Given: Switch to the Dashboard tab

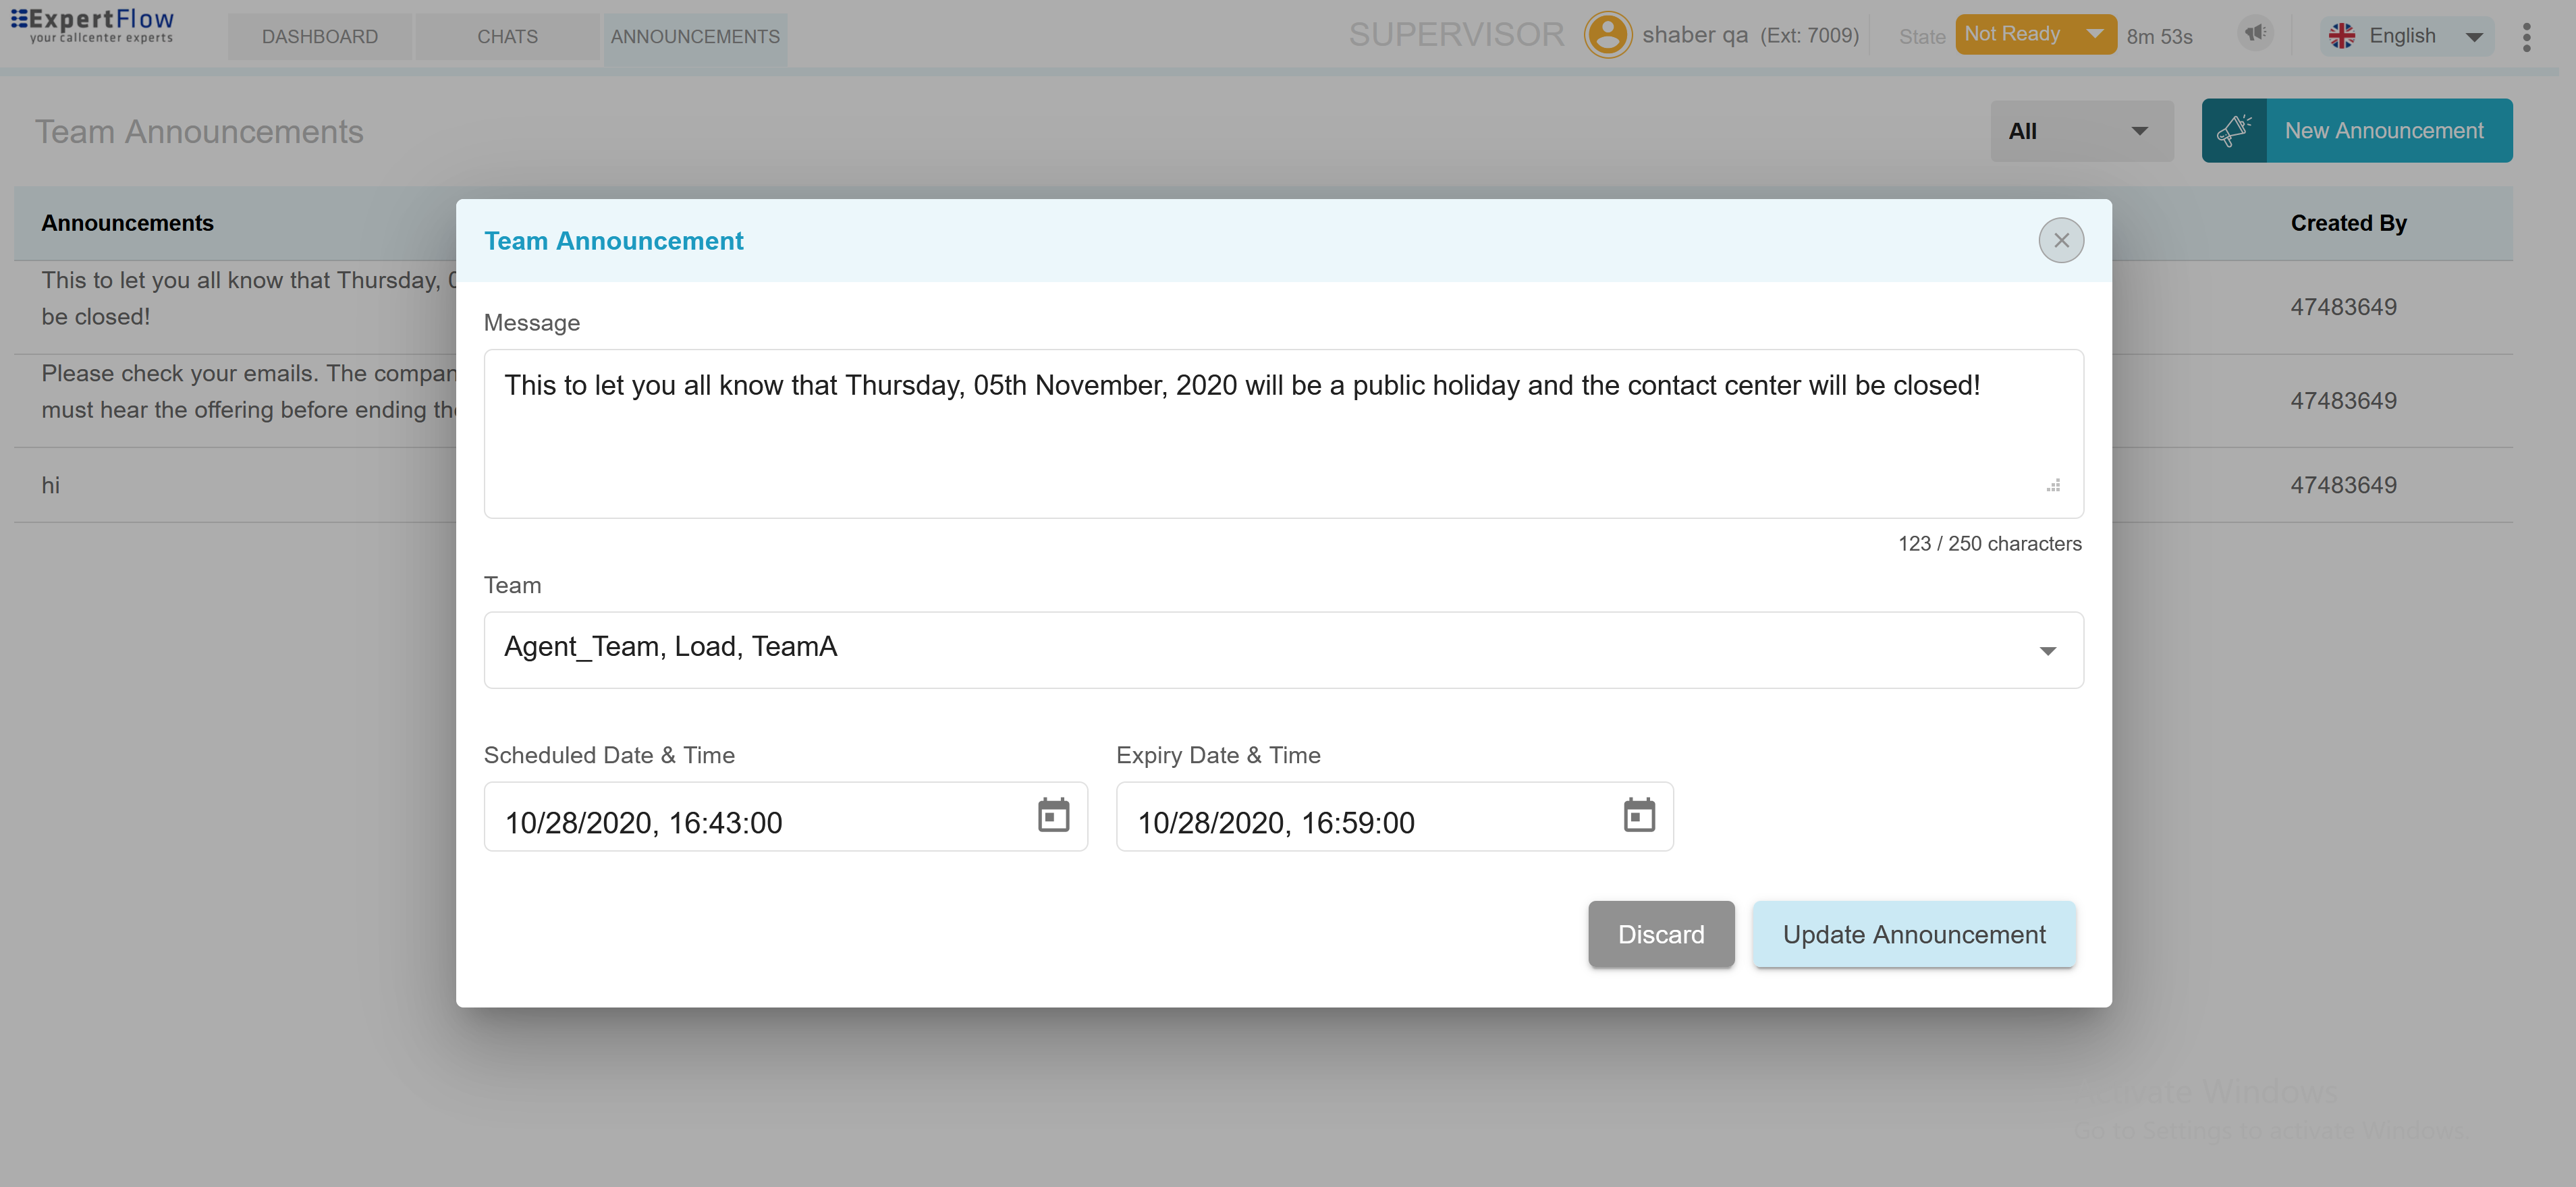Looking at the screenshot, I should click(319, 37).
